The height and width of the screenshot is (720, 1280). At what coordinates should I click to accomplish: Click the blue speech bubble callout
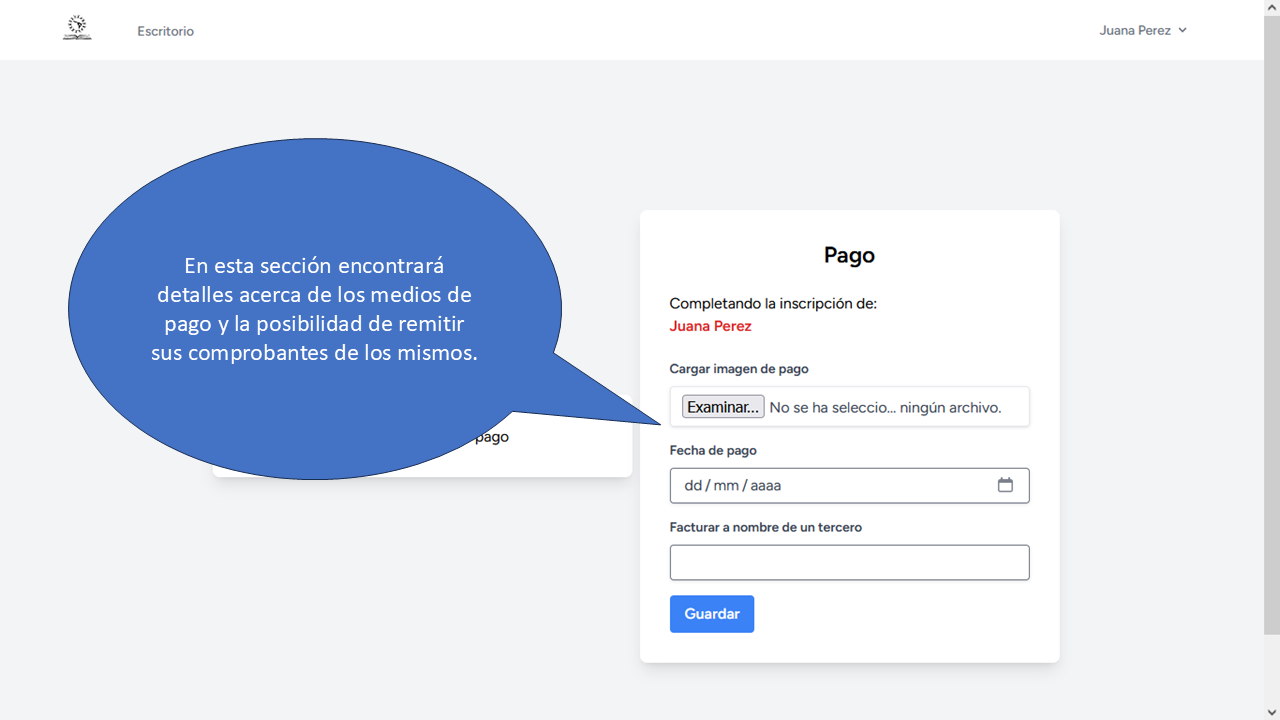tap(314, 309)
